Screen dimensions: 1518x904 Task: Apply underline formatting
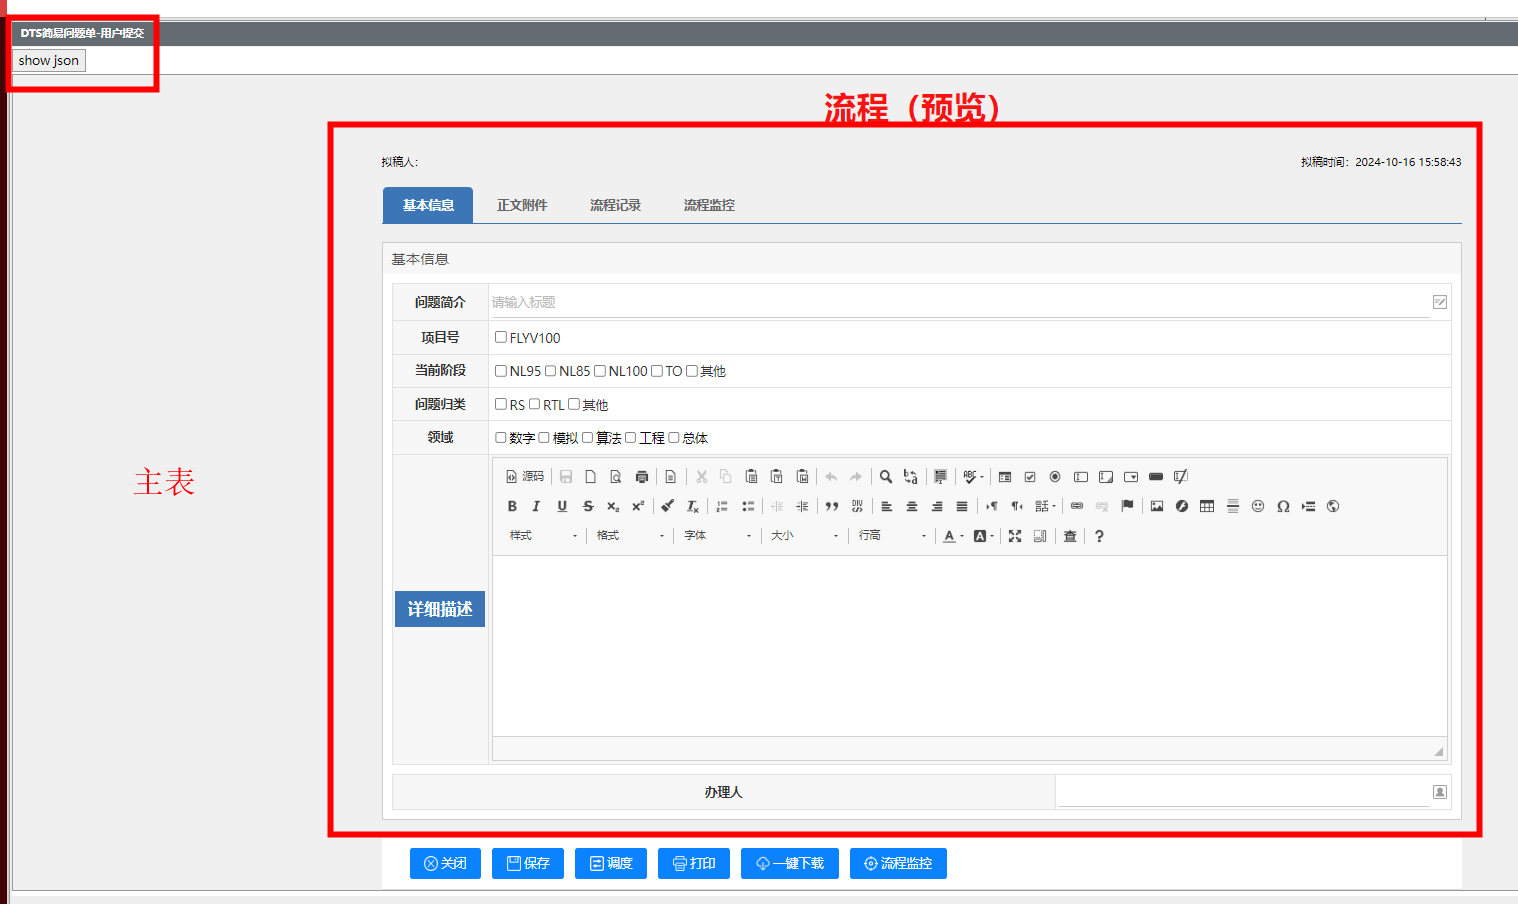562,506
